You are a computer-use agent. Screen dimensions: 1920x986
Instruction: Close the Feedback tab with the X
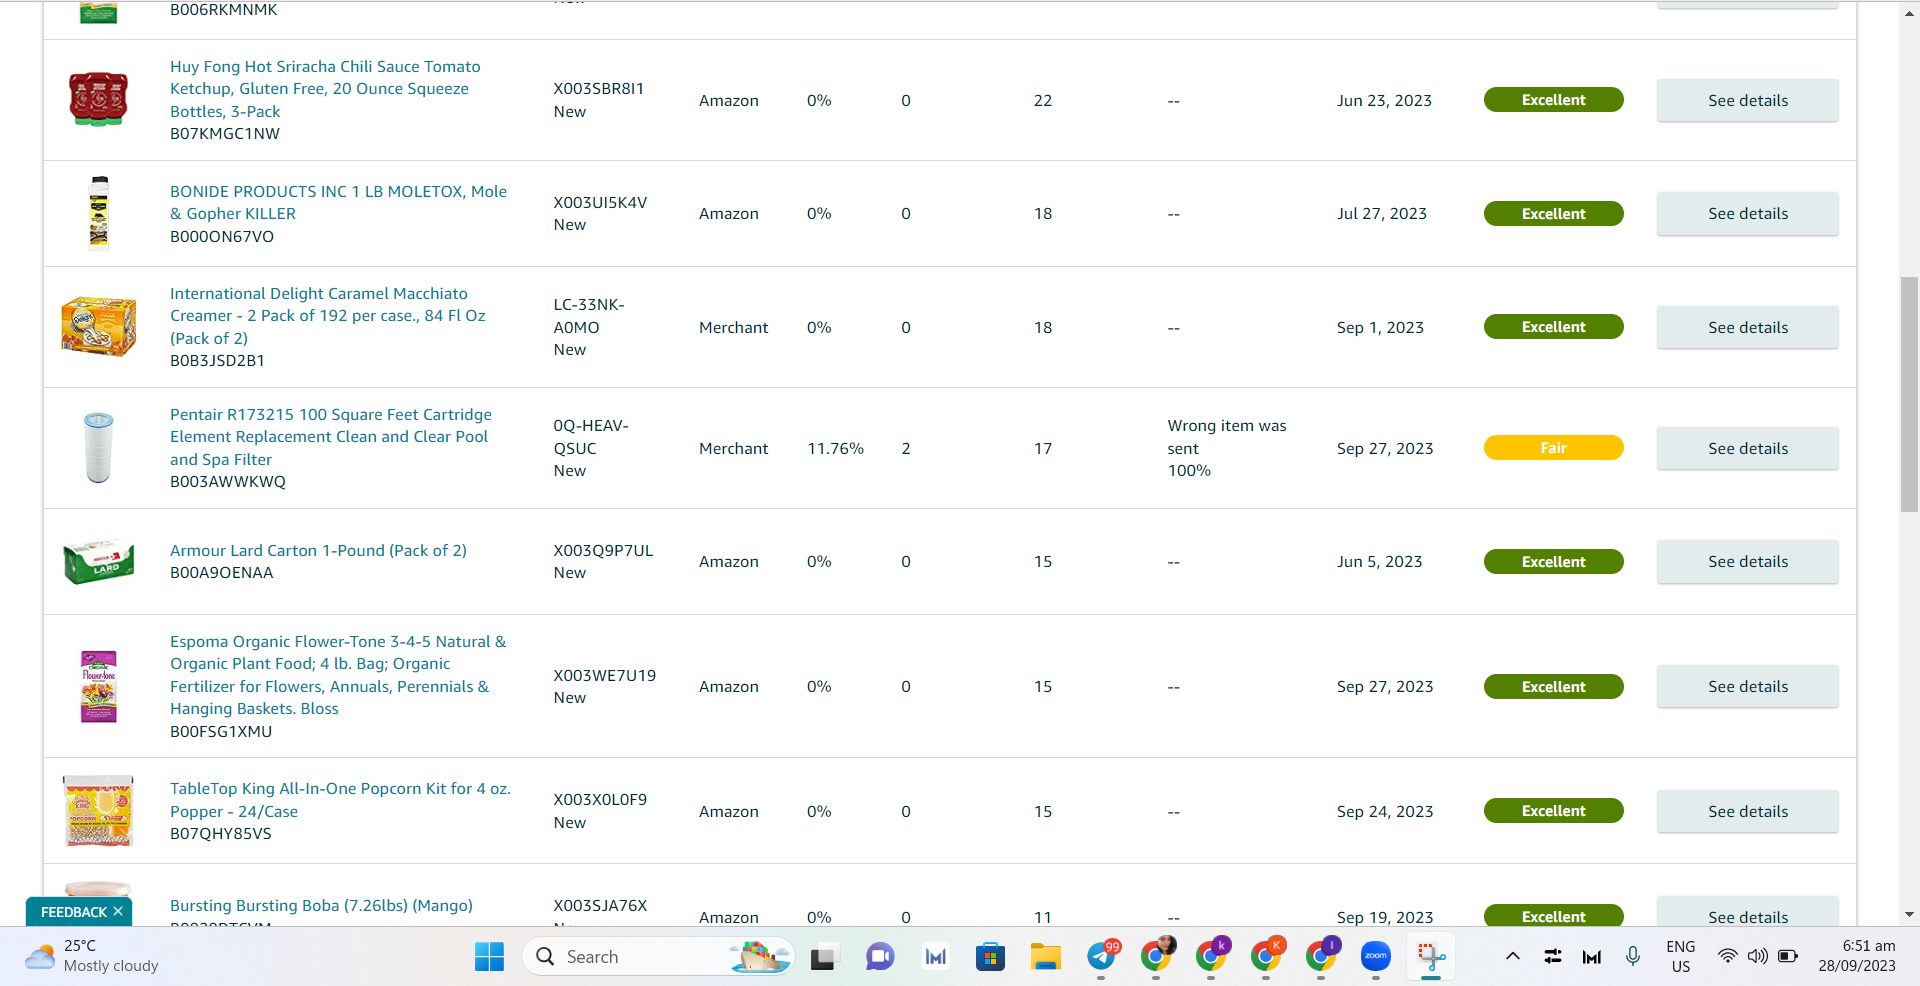118,911
